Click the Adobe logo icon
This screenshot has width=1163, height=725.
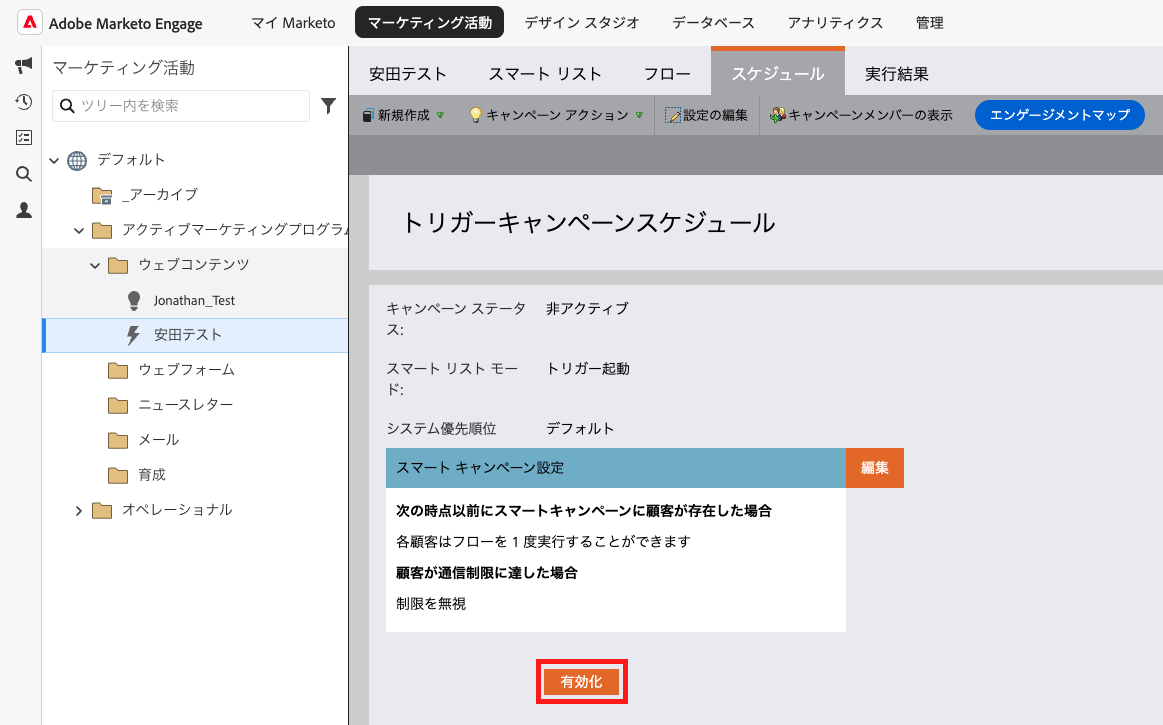pyautogui.click(x=30, y=22)
